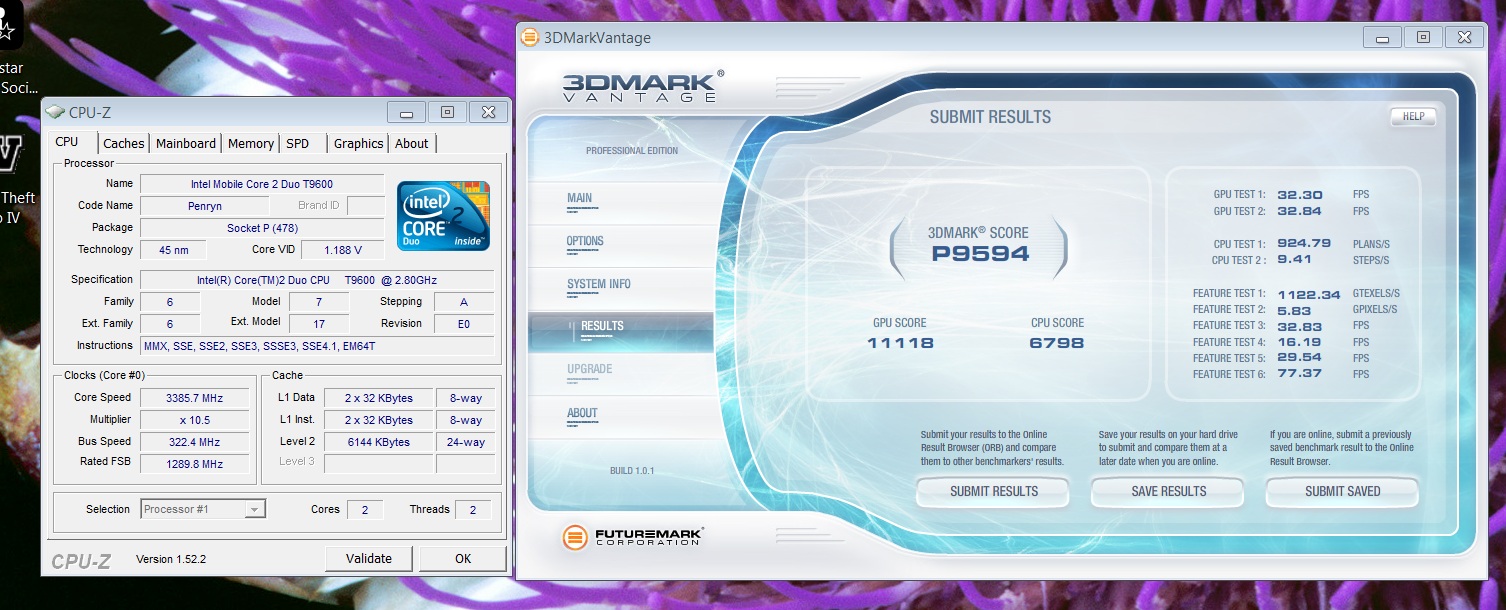Close the 3DMarkVantage window
The image size is (1506, 610).
pos(1465,38)
